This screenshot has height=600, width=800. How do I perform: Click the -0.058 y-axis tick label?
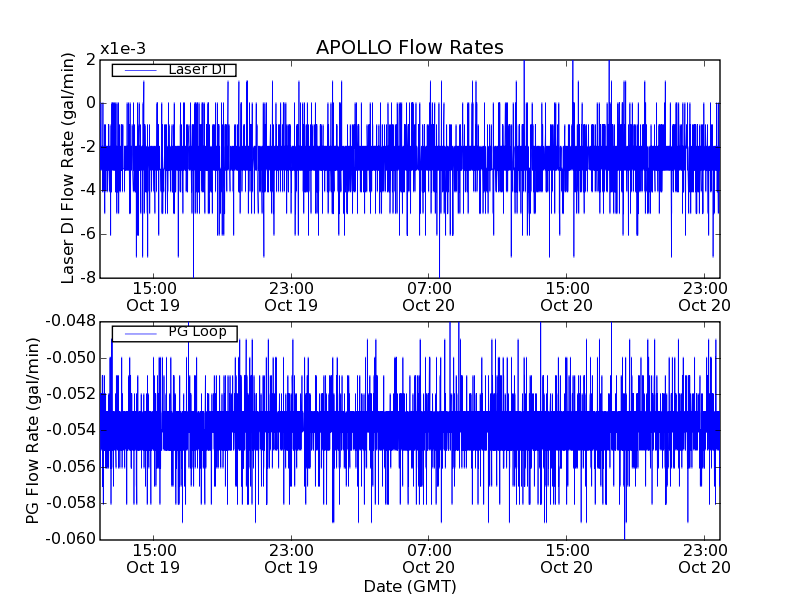tap(70, 503)
